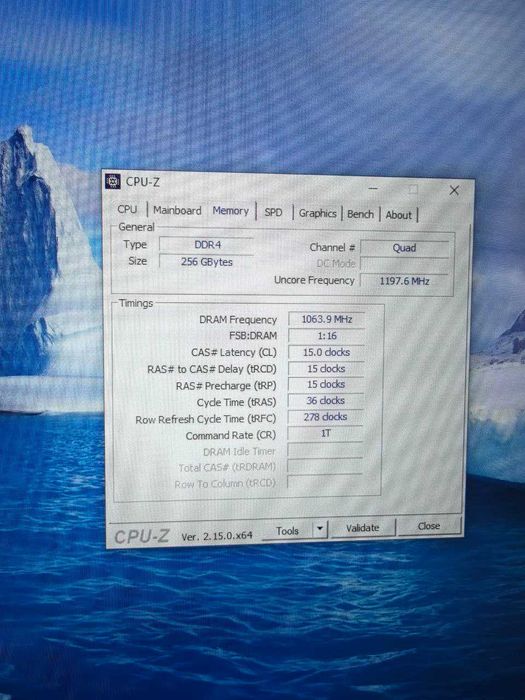Click the Validate button

[x=362, y=528]
